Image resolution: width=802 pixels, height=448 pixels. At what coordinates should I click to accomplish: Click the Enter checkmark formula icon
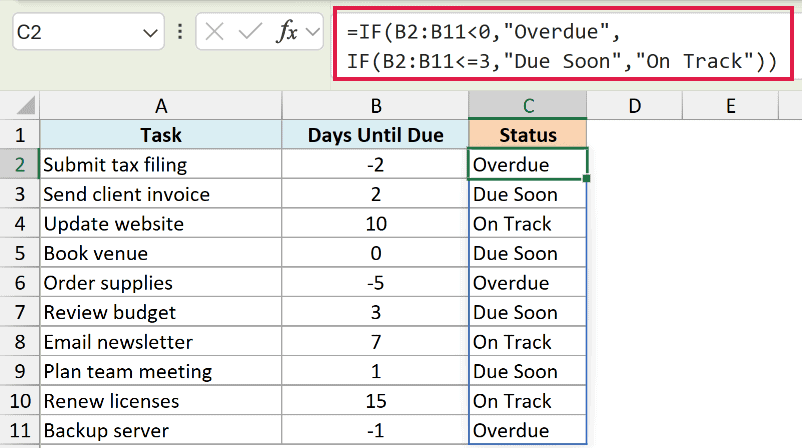tap(250, 32)
